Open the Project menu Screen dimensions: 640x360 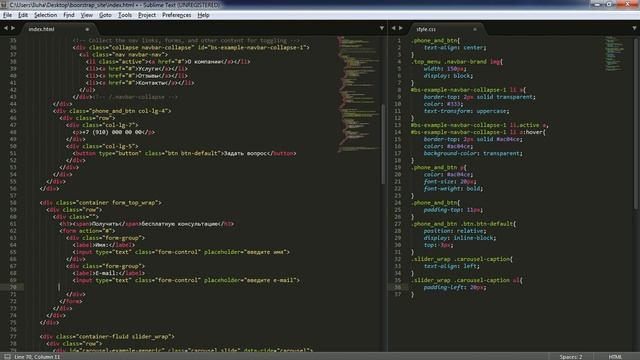click(x=147, y=15)
